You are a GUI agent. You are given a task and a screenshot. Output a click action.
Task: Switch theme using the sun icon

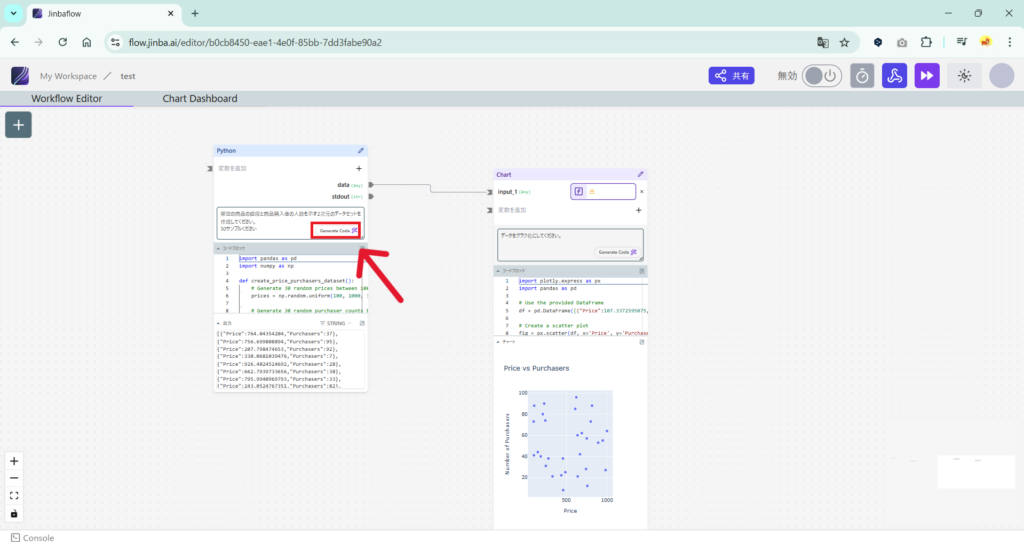coord(964,76)
